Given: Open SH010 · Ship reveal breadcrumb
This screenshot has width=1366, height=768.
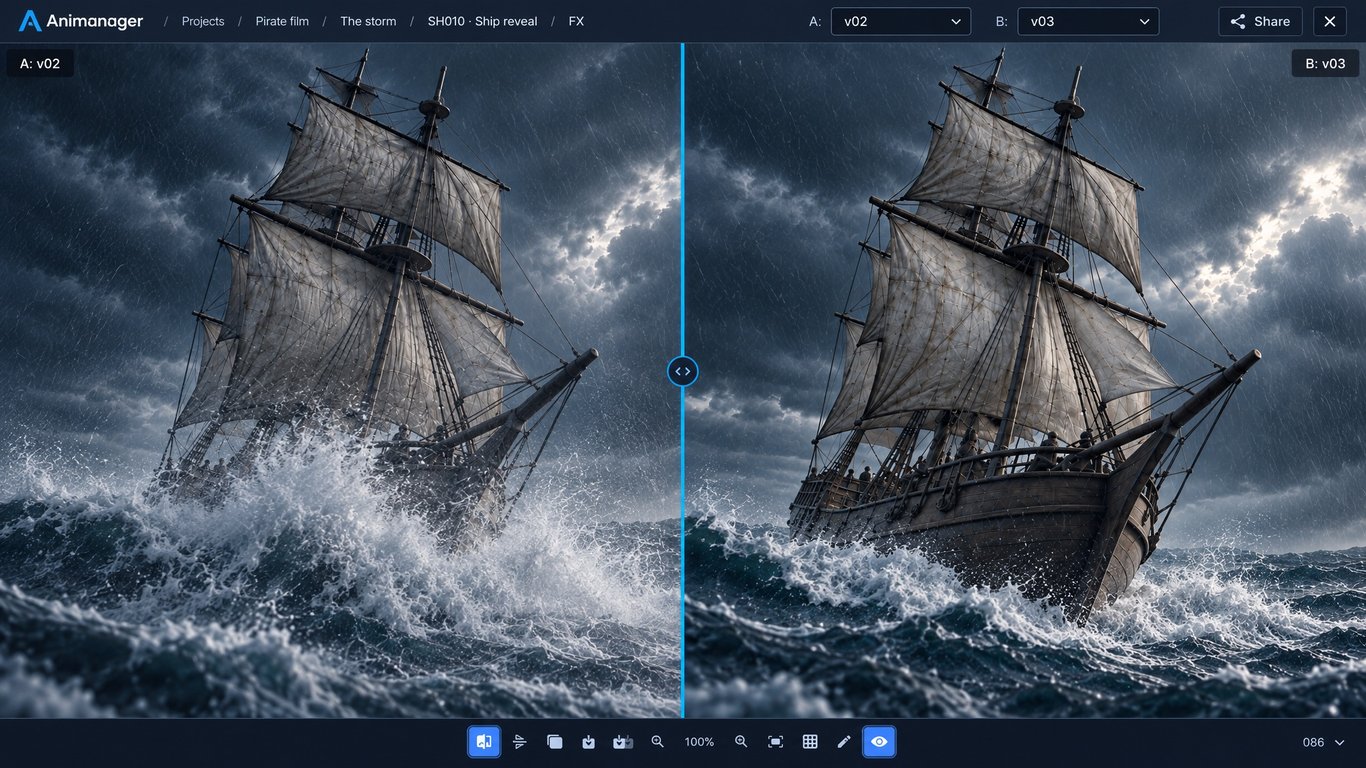Looking at the screenshot, I should point(482,21).
